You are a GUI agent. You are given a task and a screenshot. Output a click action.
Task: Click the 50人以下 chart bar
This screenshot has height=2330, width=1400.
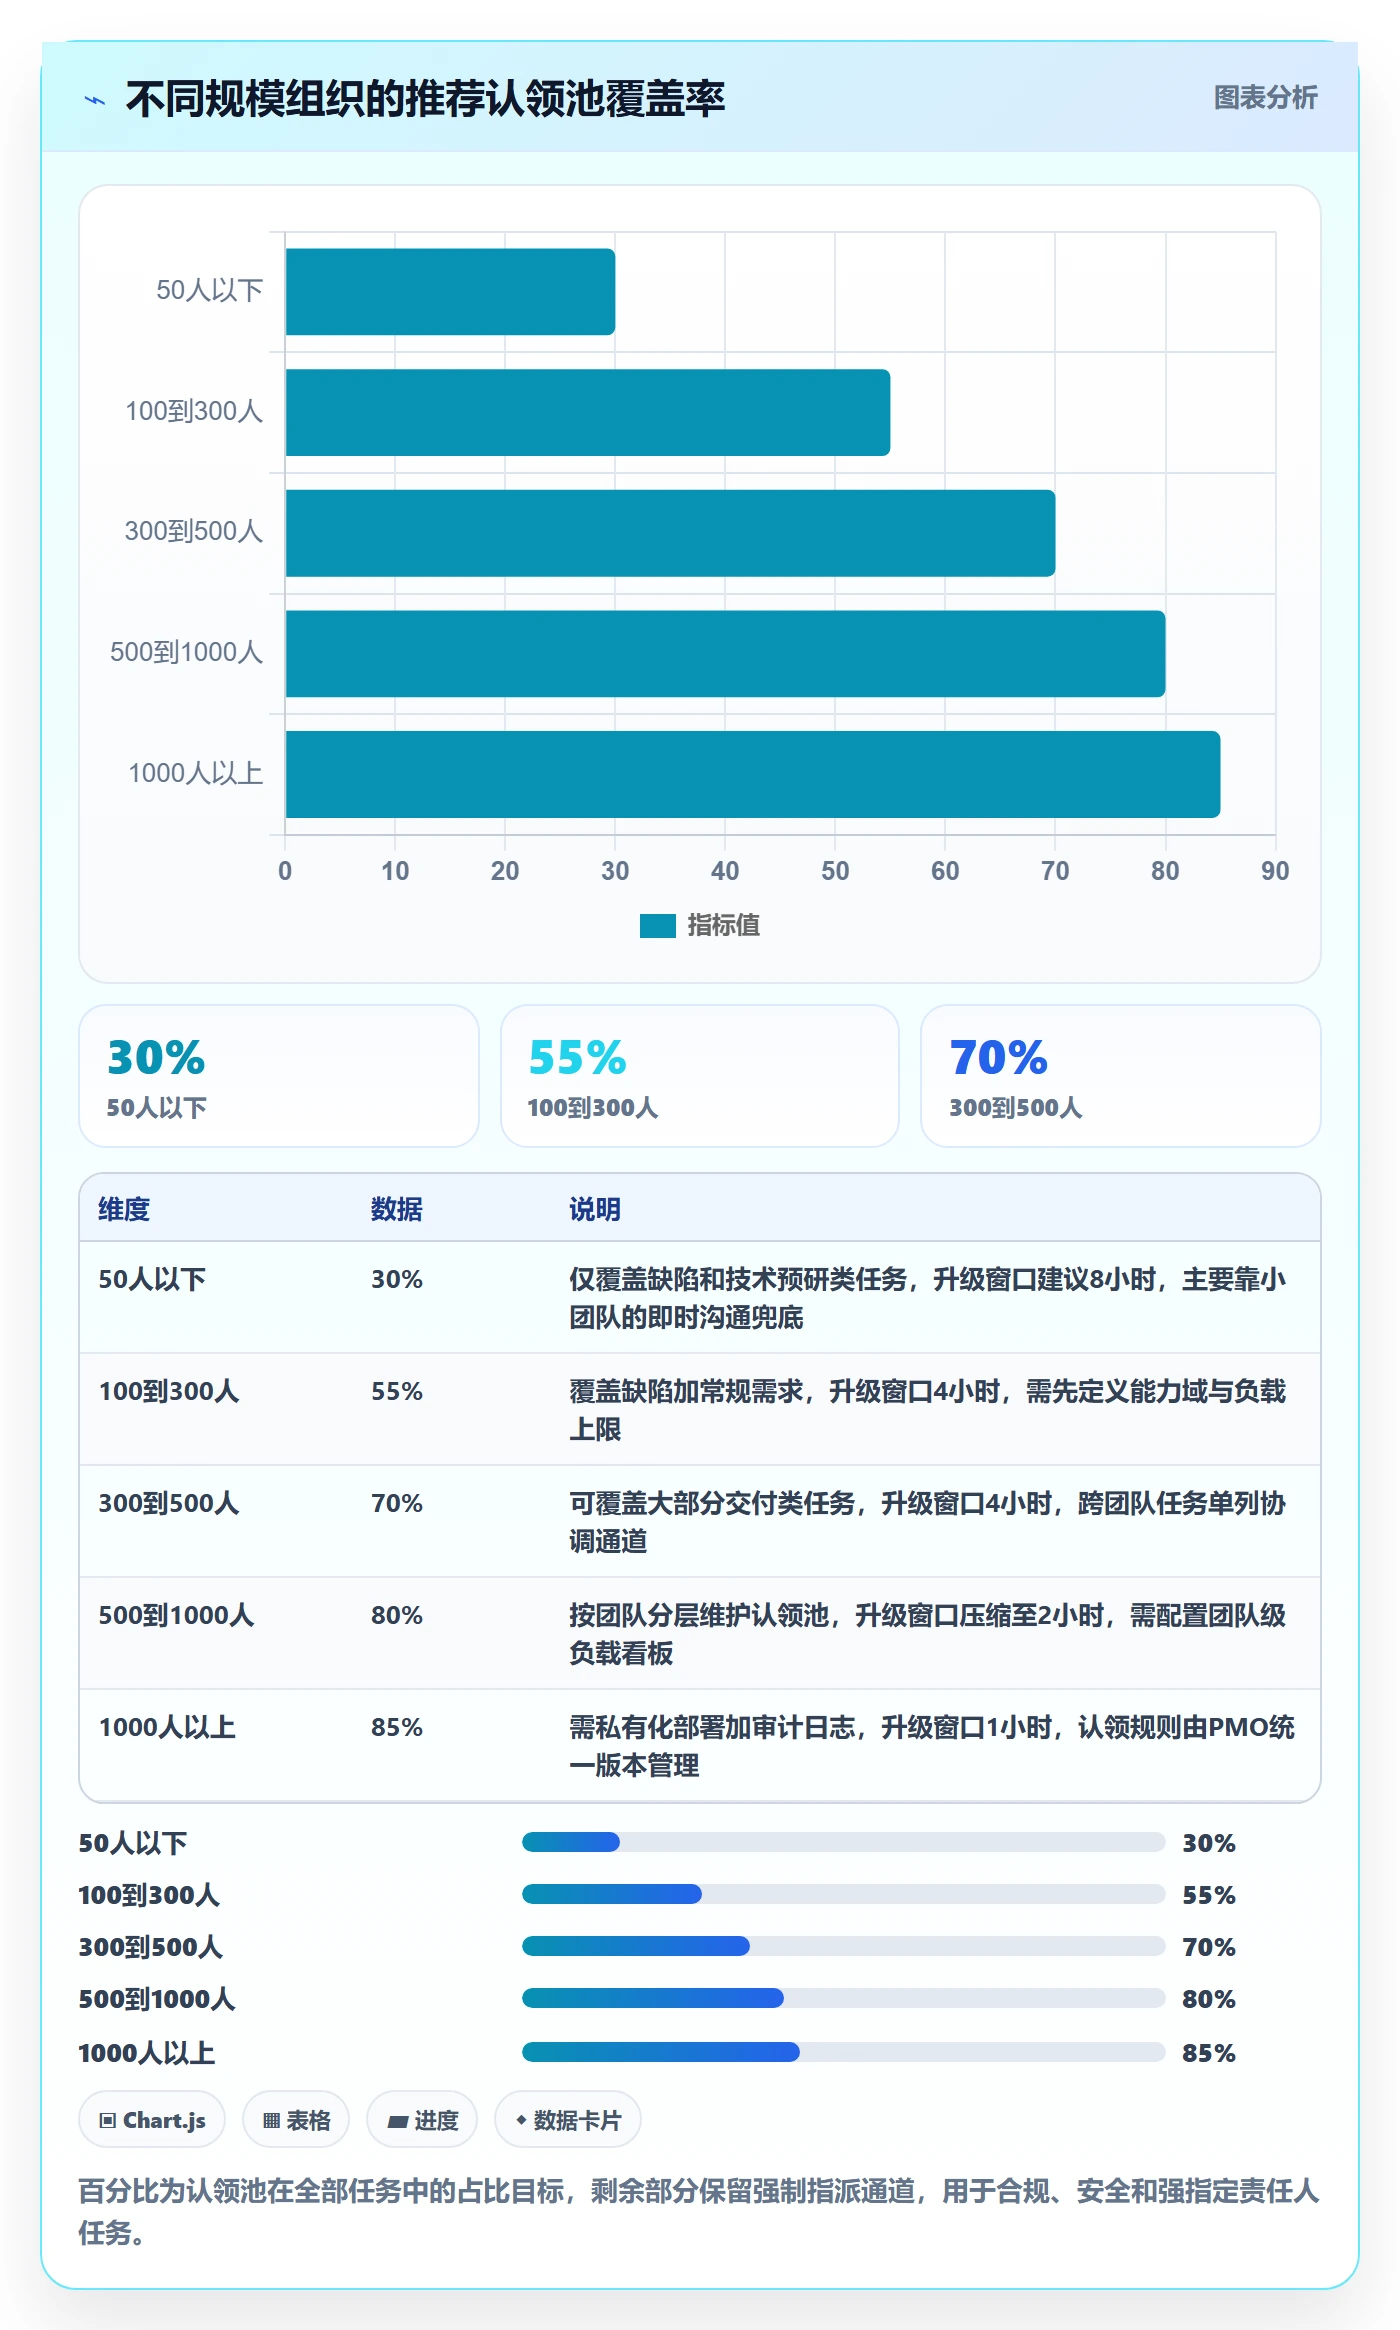[x=450, y=292]
